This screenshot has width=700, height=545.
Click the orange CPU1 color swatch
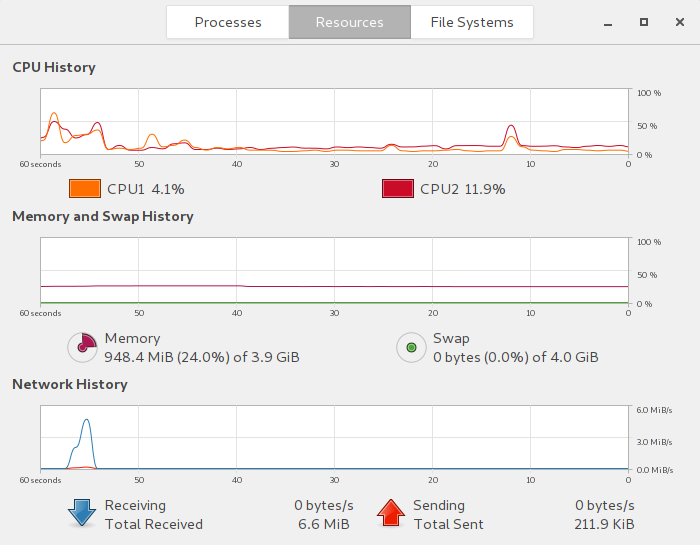(85, 189)
